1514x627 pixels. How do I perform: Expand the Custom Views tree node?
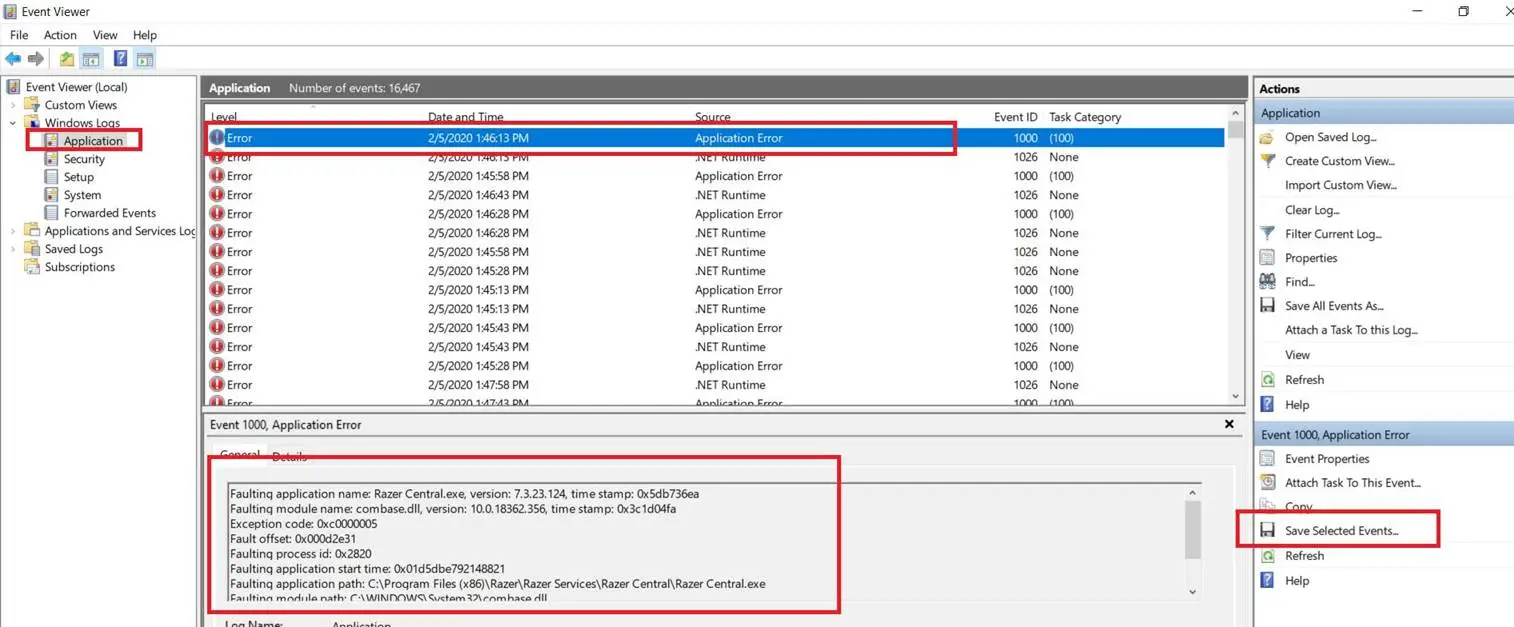pos(13,105)
